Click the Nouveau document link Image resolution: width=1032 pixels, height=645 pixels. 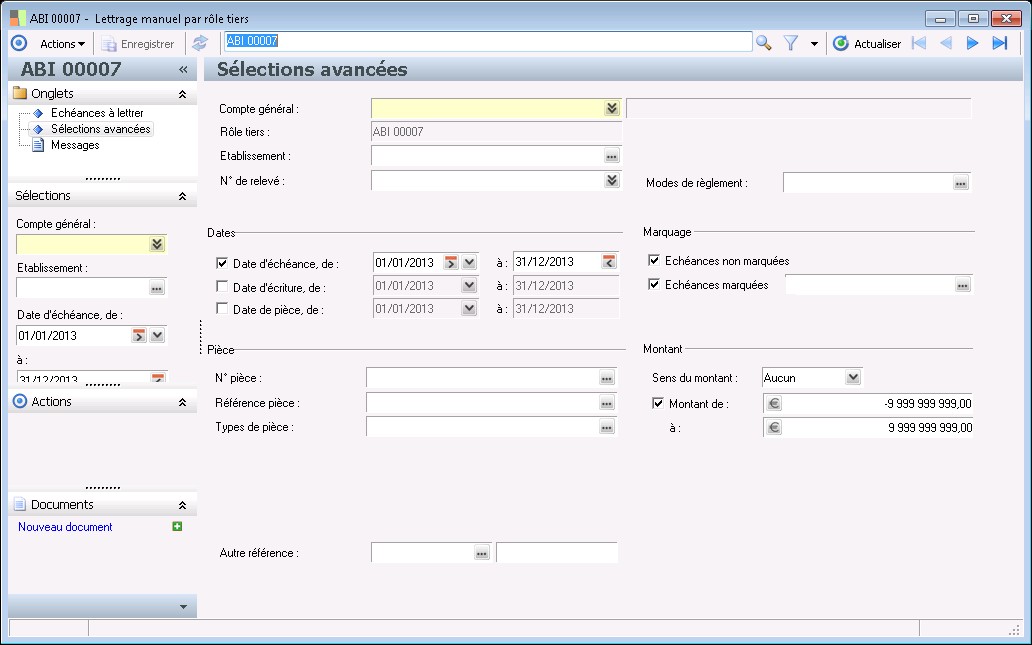(65, 527)
